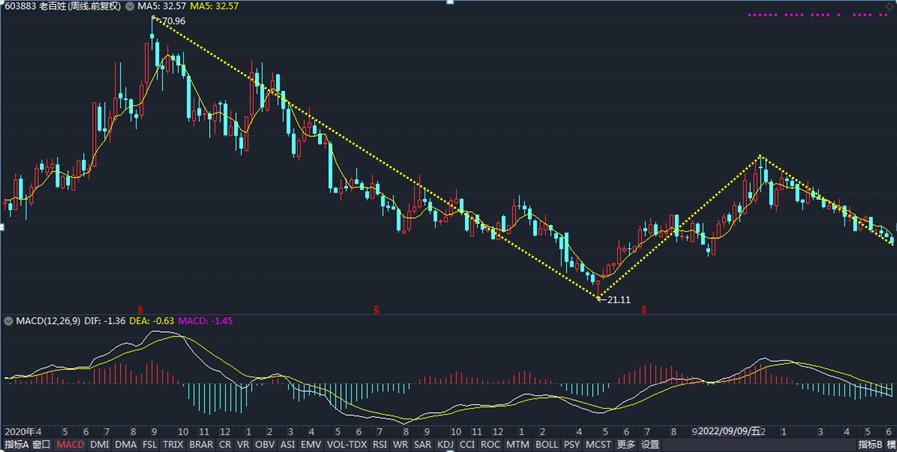Click the DEA: -0.63 value
This screenshot has width=897, height=452.
pos(152,322)
